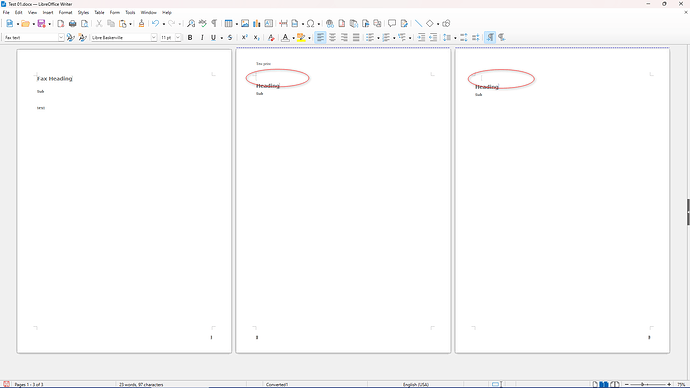The width and height of the screenshot is (690, 388).
Task: Toggle Italic formatting
Action: click(202, 38)
